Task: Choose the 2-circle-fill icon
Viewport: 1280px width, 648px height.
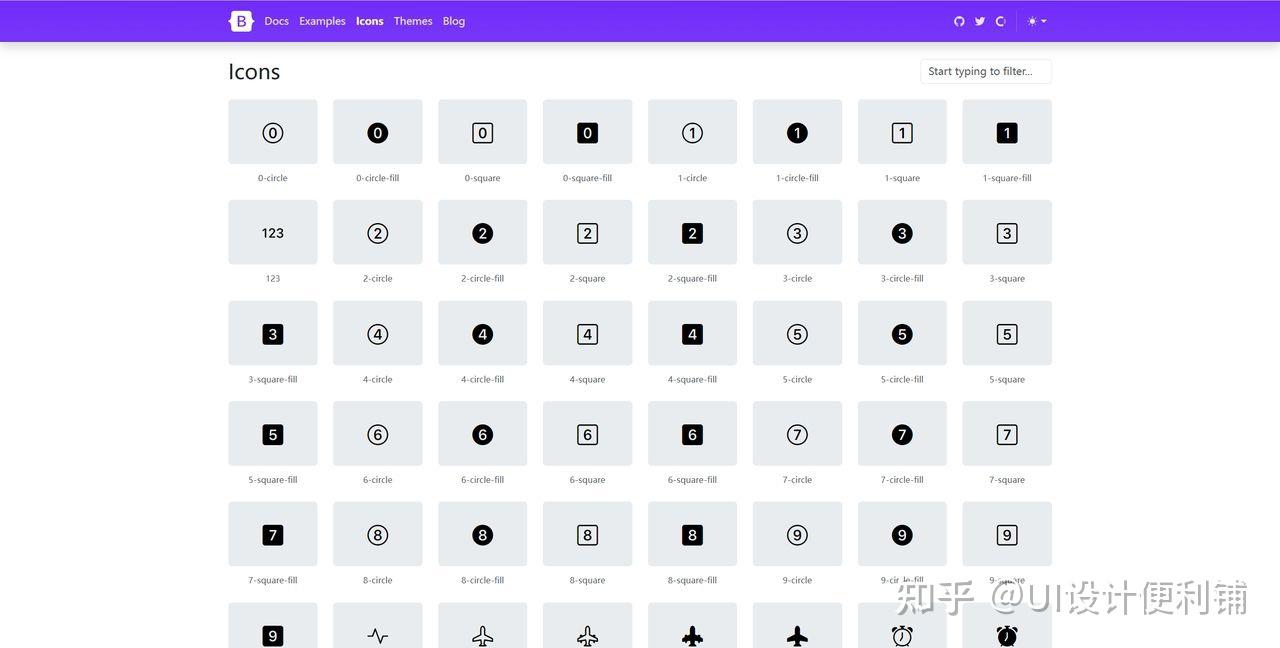Action: 483,232
